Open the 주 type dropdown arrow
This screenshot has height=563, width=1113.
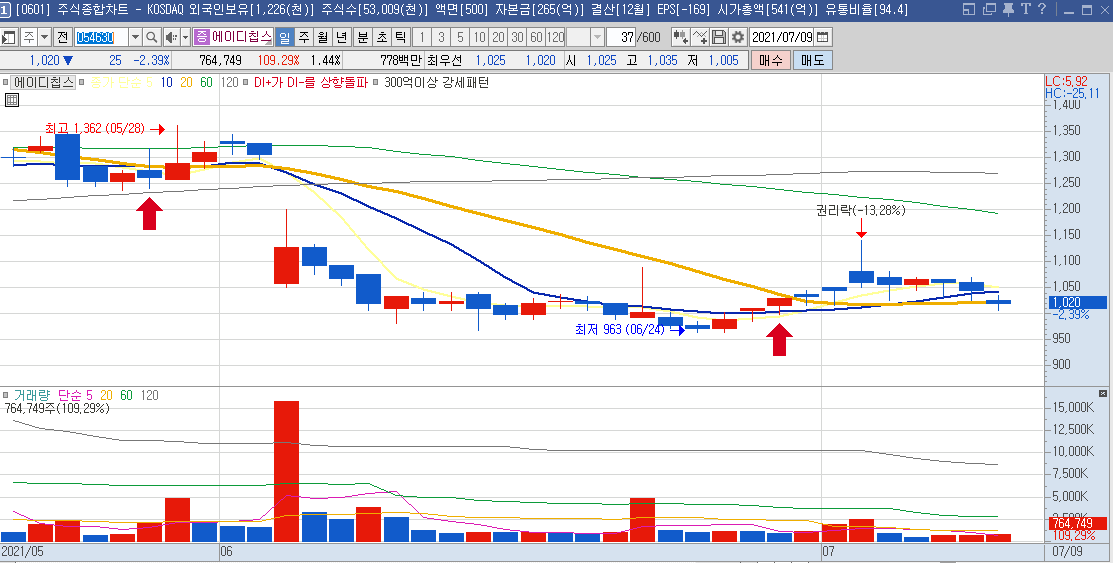point(45,37)
